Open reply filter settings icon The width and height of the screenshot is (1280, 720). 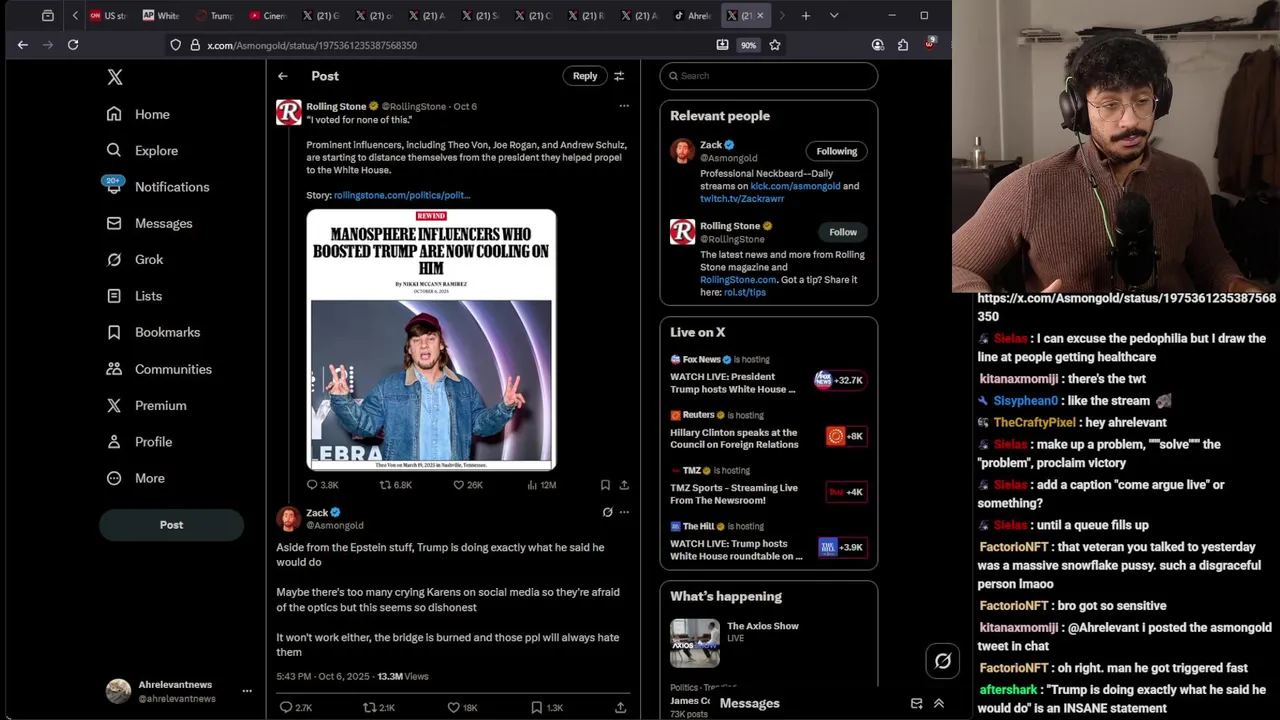[619, 76]
